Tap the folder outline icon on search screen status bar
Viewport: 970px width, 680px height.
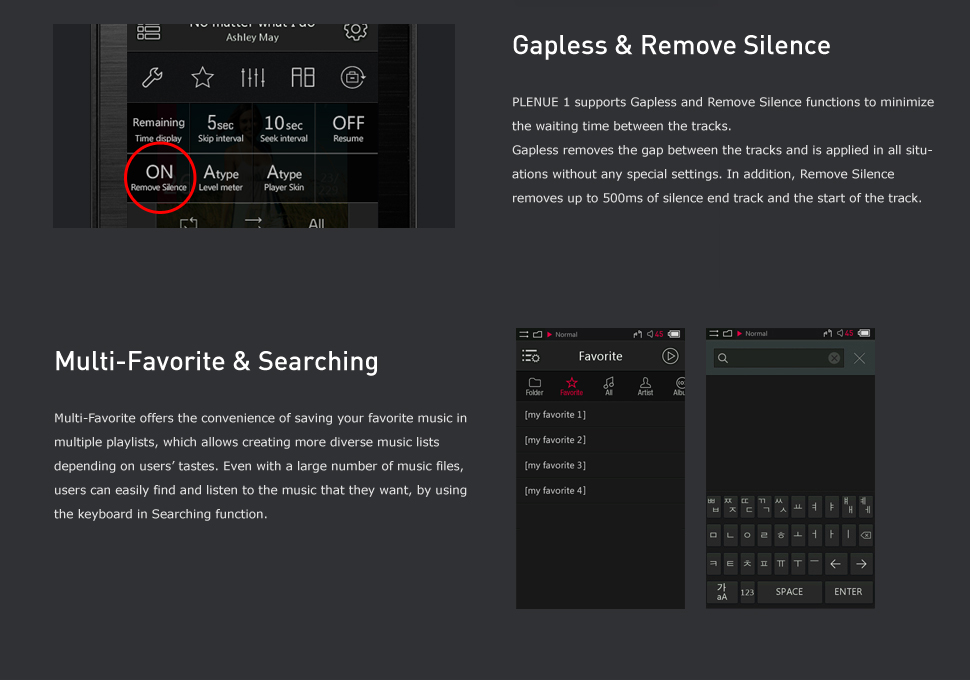[x=728, y=334]
